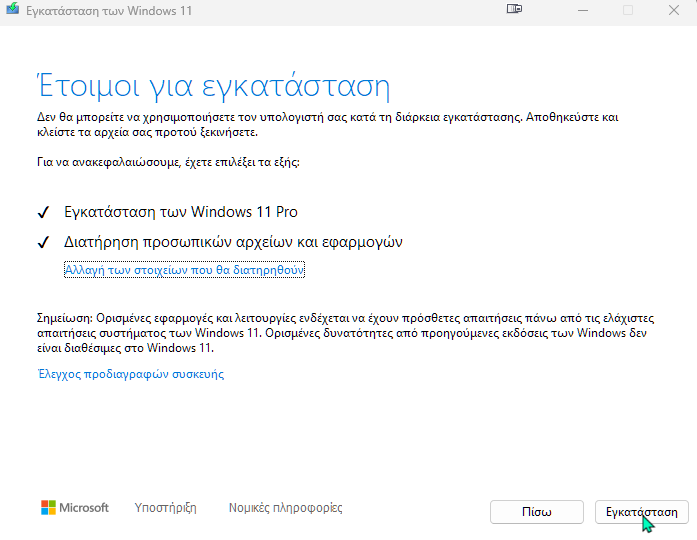The width and height of the screenshot is (697, 540).
Task: Click the checkmark beside Εγκατάσταση των Windows 11 Pro
Action: coord(43,212)
